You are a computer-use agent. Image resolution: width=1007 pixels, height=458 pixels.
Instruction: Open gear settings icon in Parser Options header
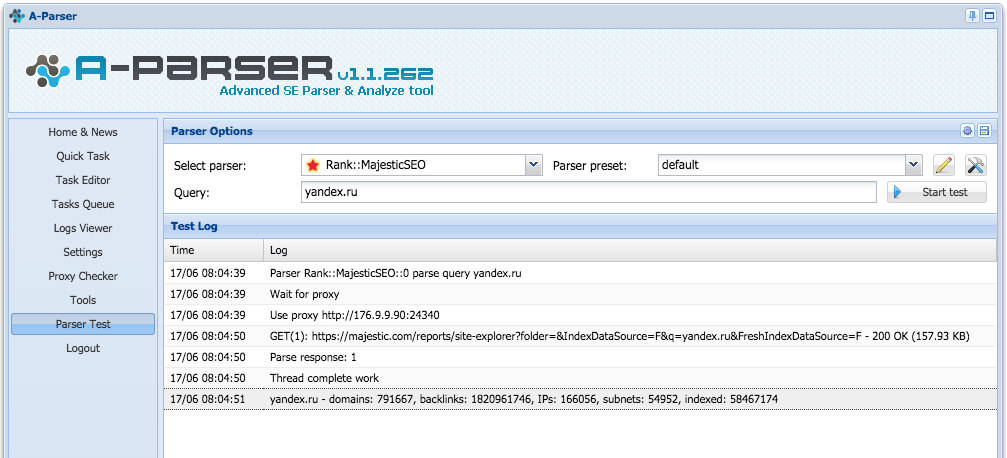point(967,131)
